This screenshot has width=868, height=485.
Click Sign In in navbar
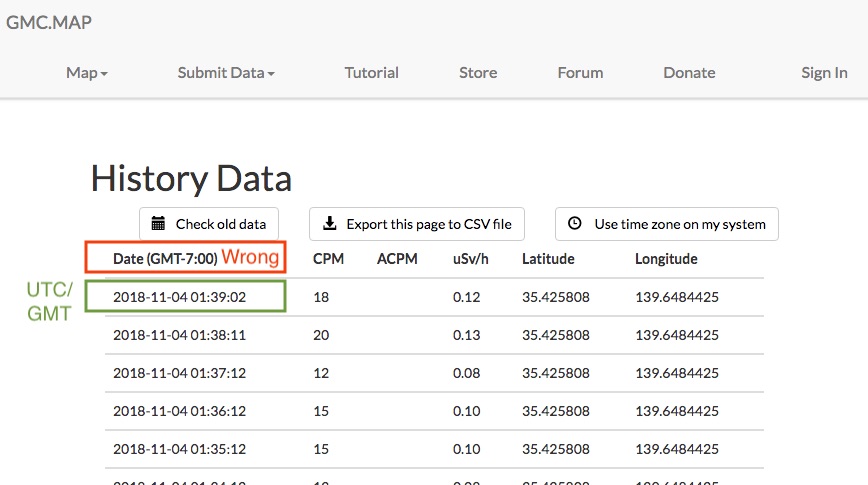(824, 73)
